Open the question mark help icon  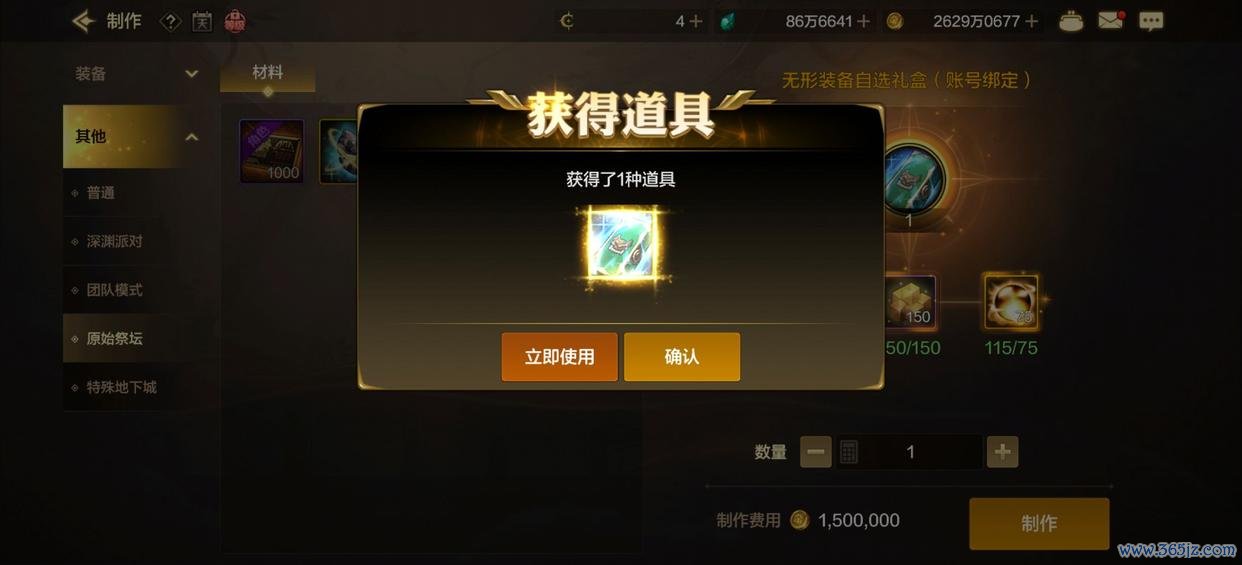(171, 21)
